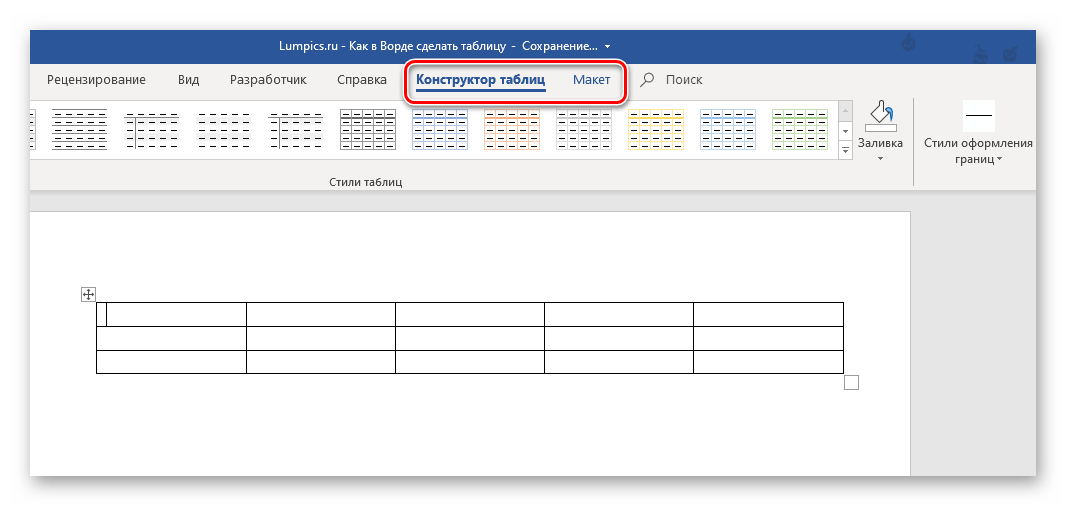
Task: Click the border style line preview icon
Action: (978, 116)
